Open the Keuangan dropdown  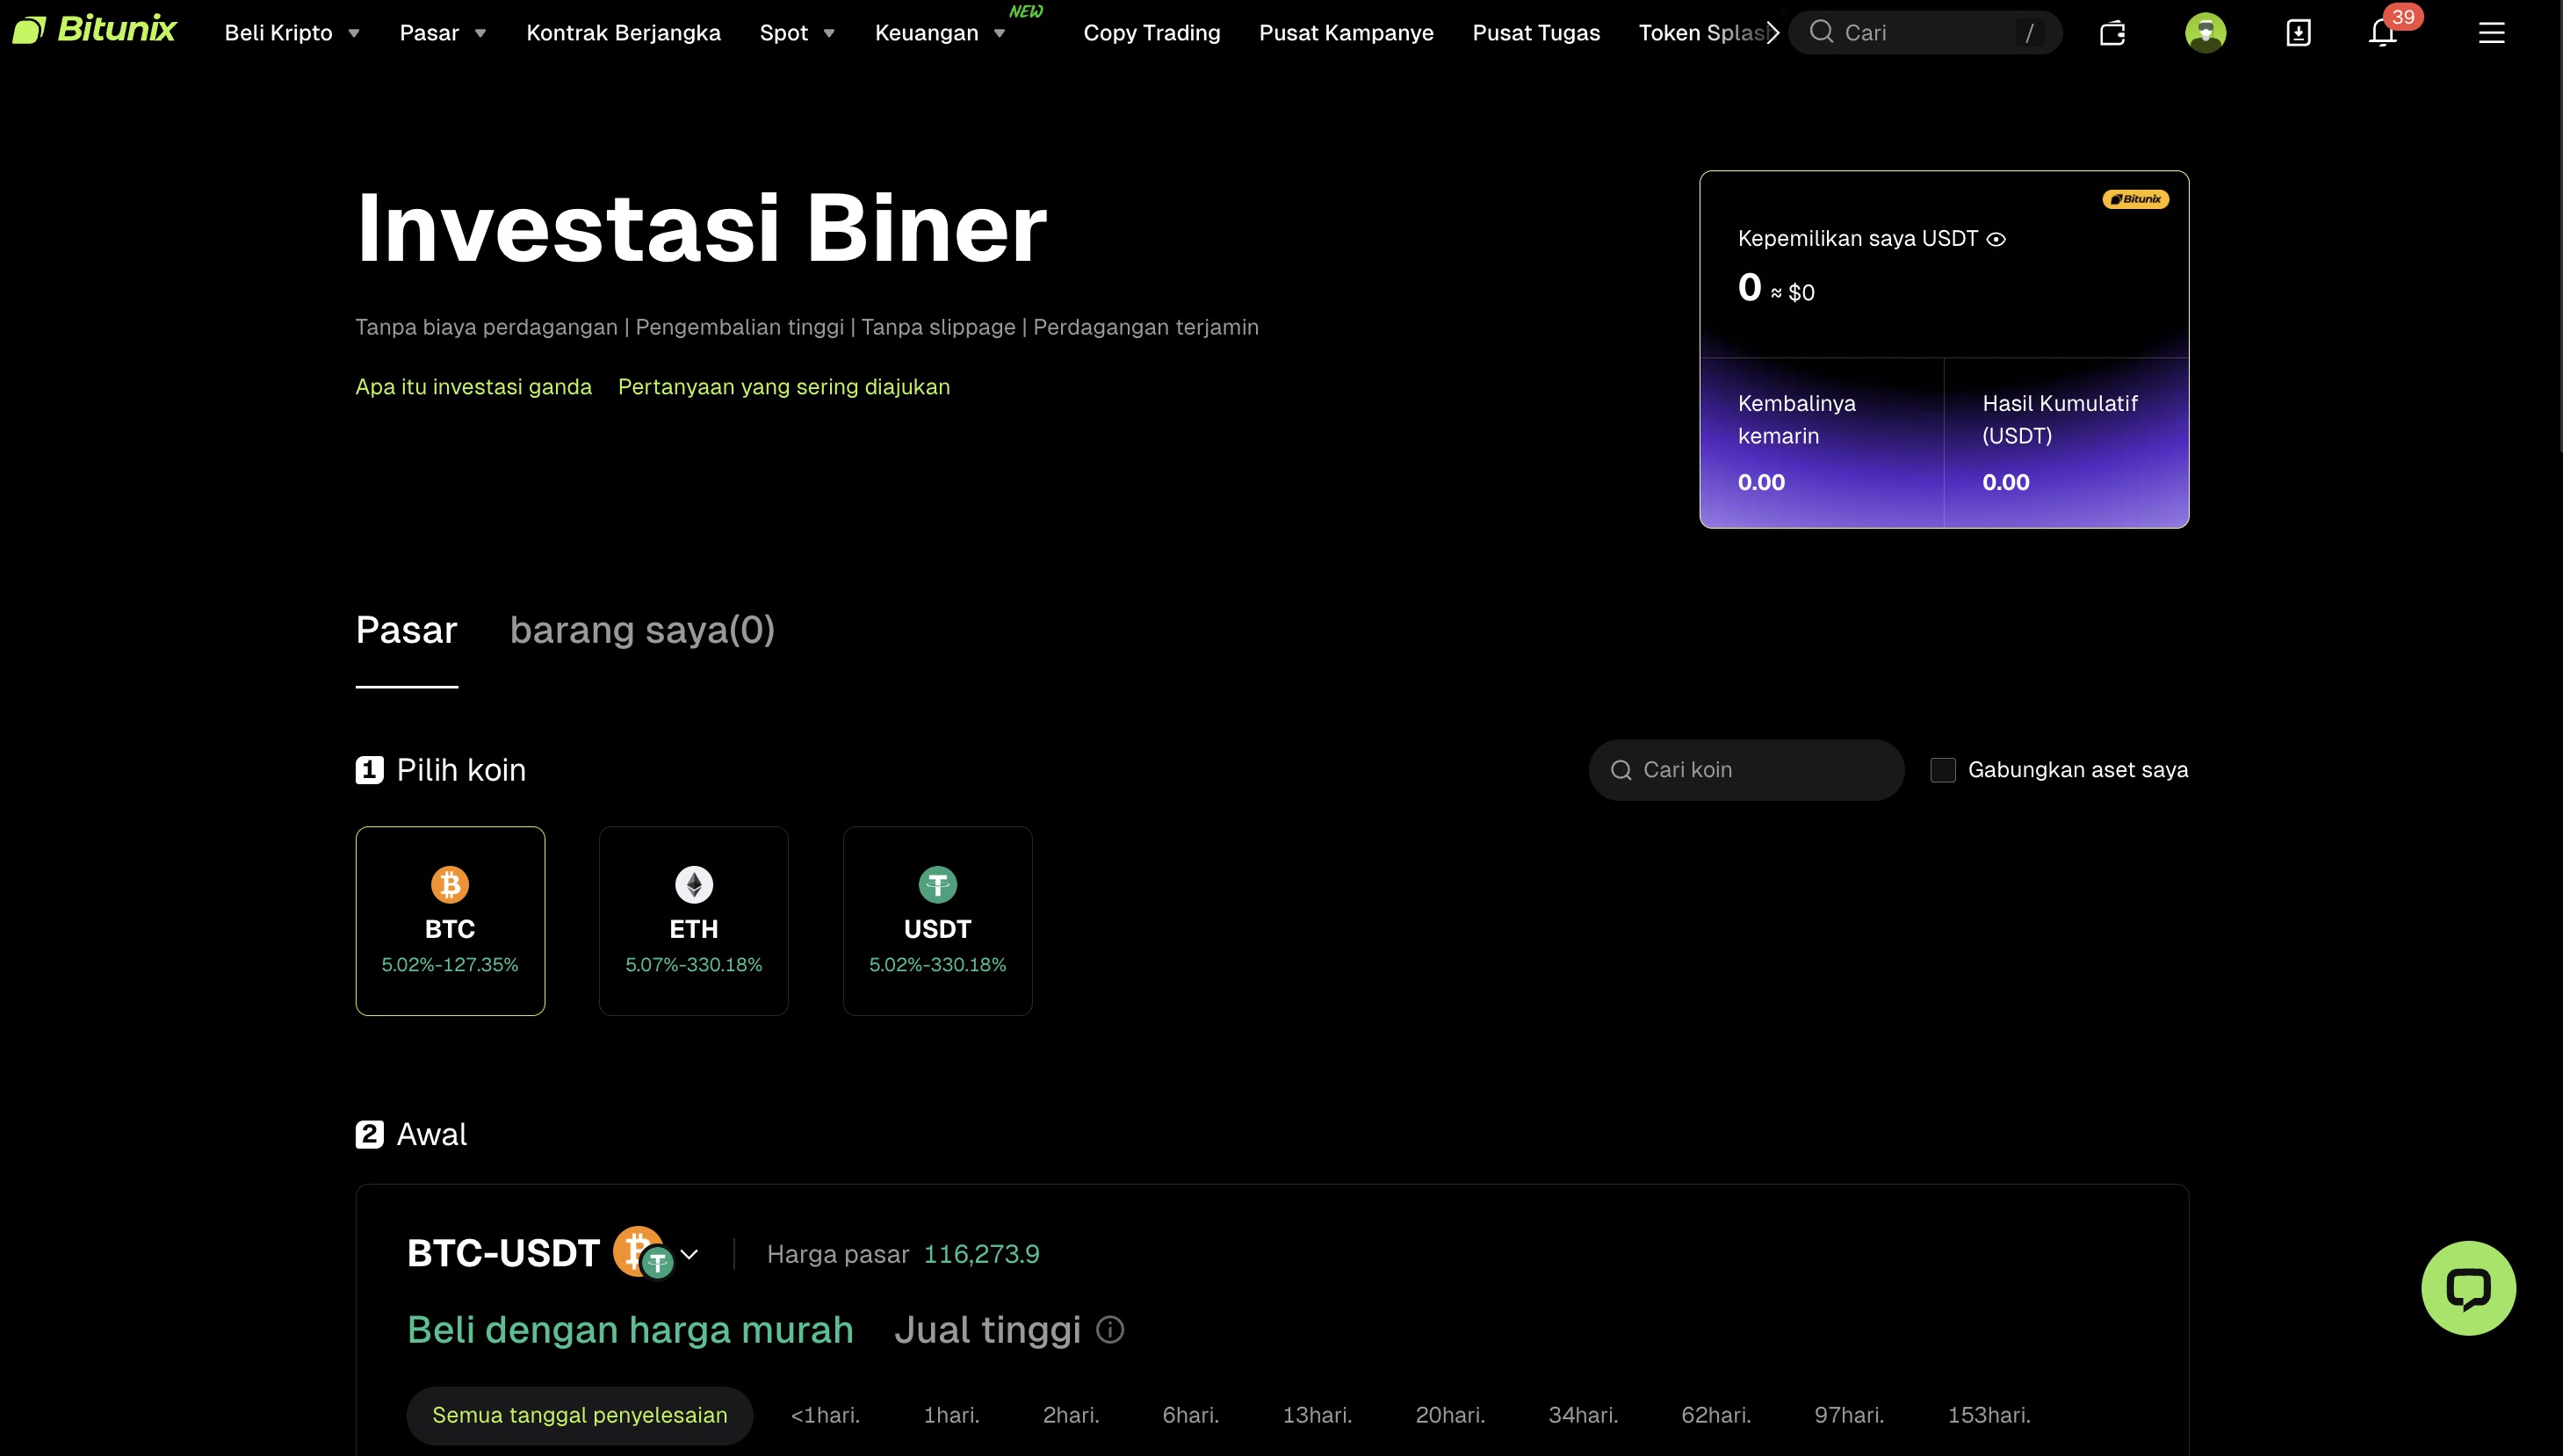click(x=939, y=32)
